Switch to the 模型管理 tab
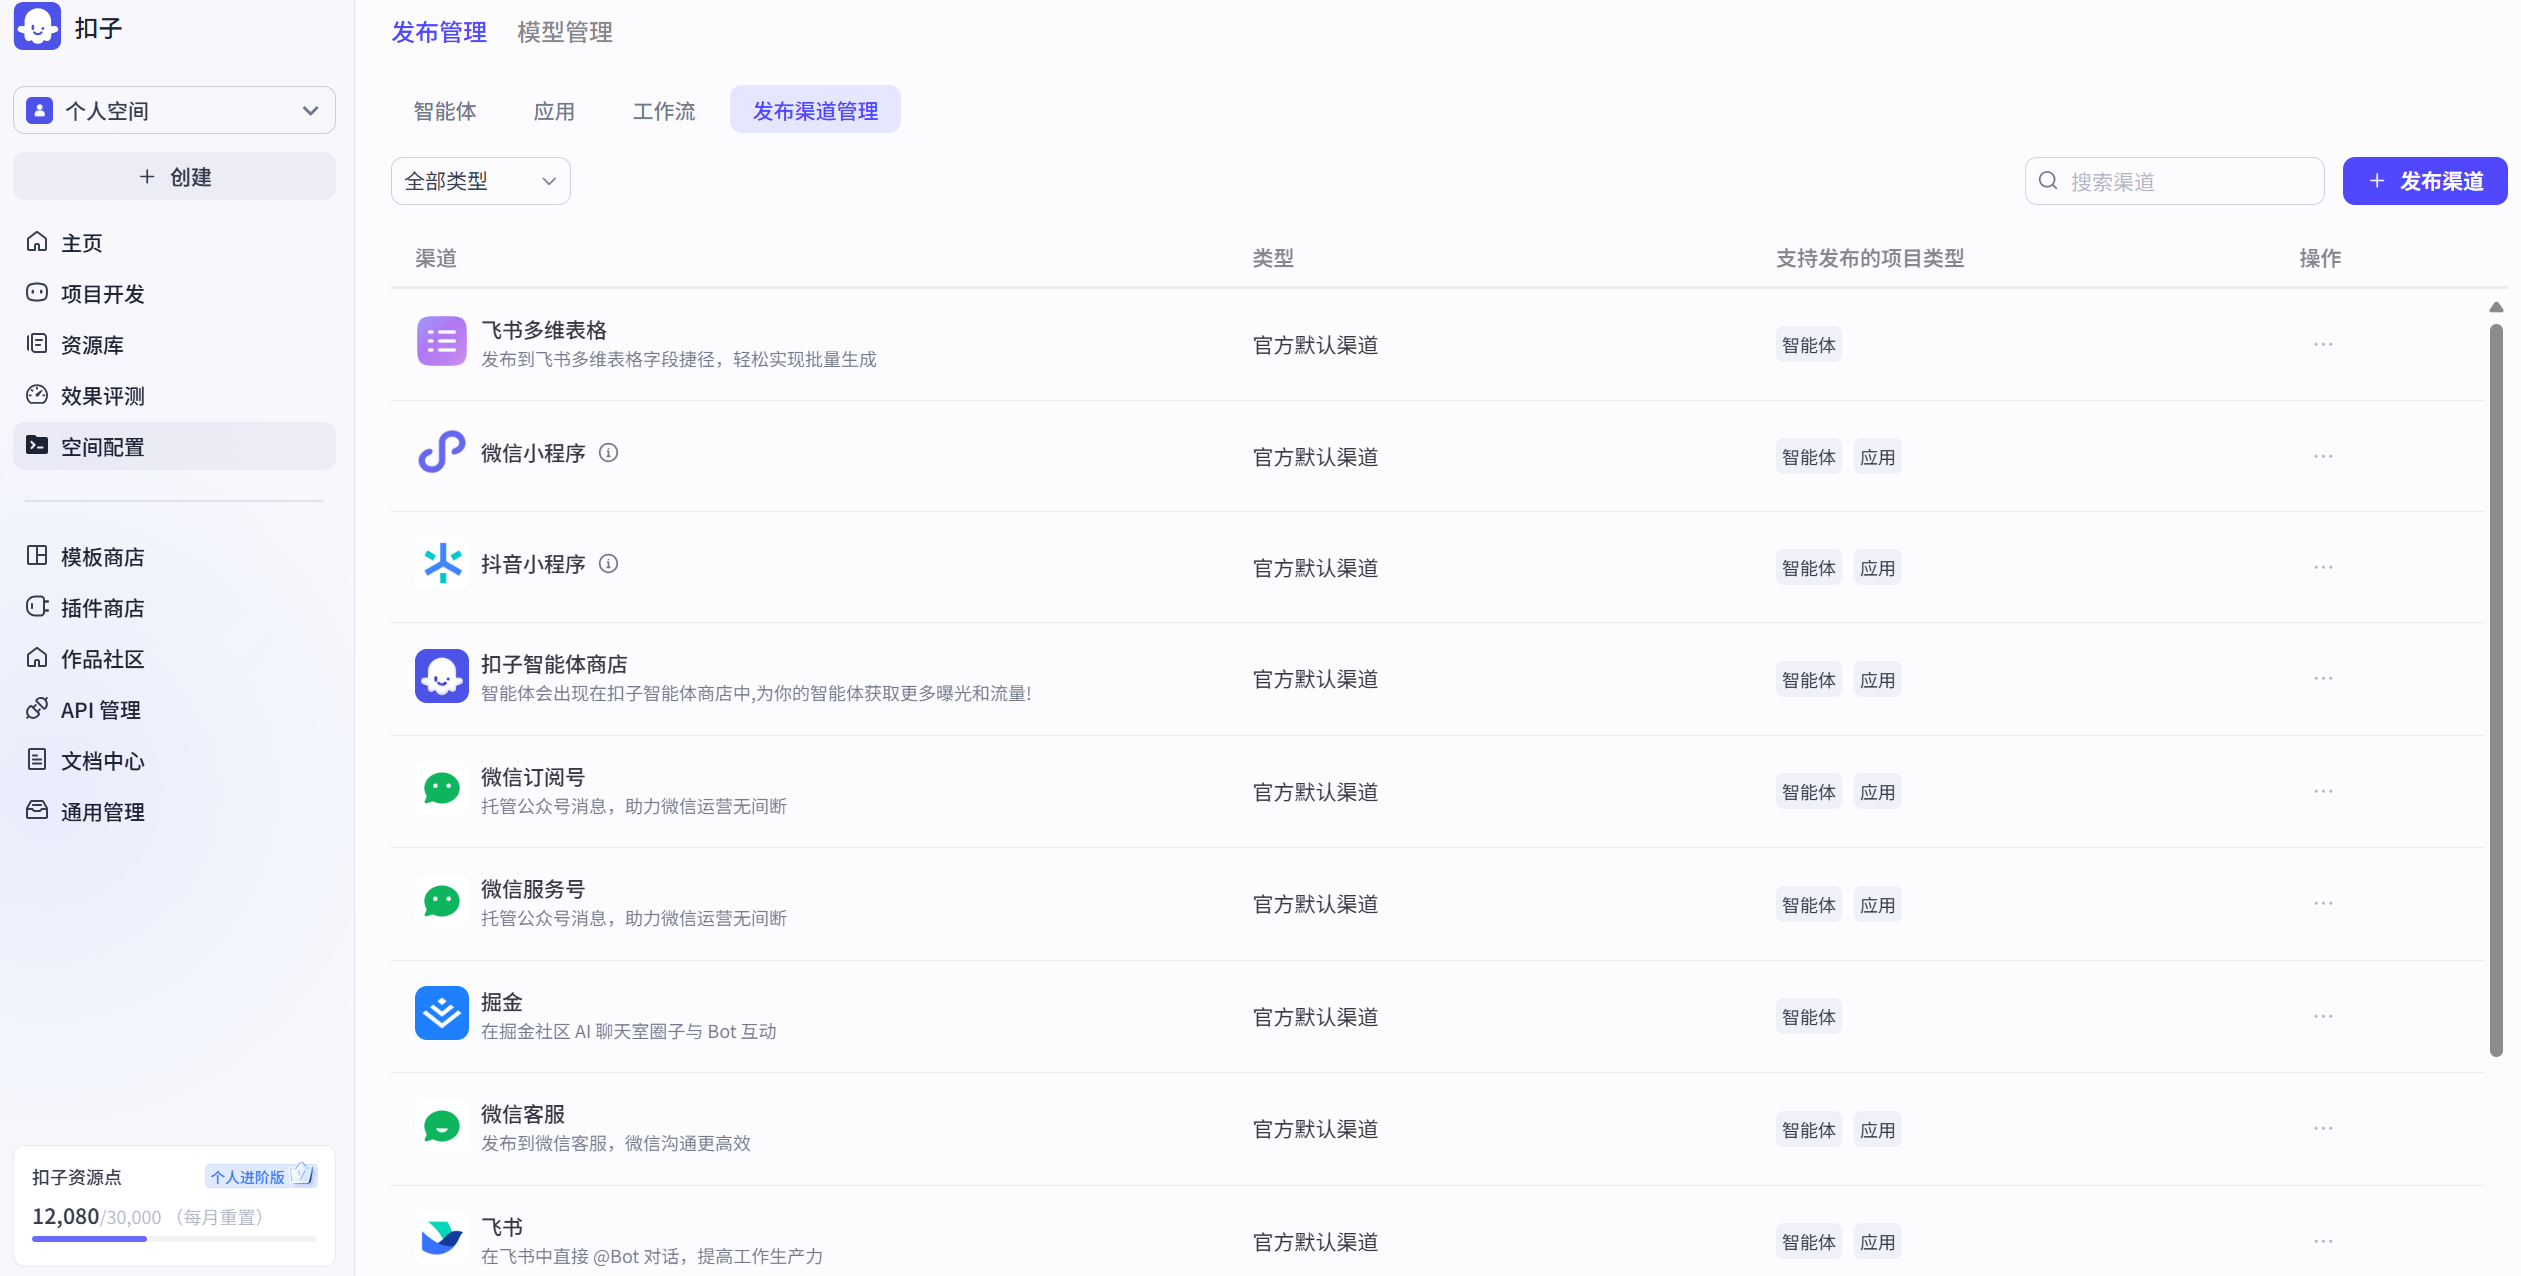2521x1276 pixels. 564,32
